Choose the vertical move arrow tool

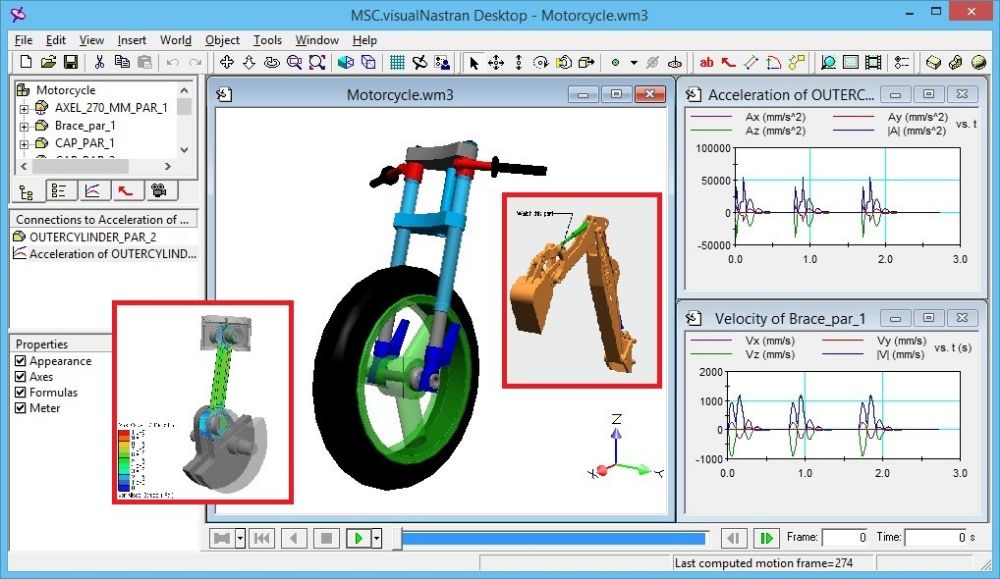coord(518,62)
